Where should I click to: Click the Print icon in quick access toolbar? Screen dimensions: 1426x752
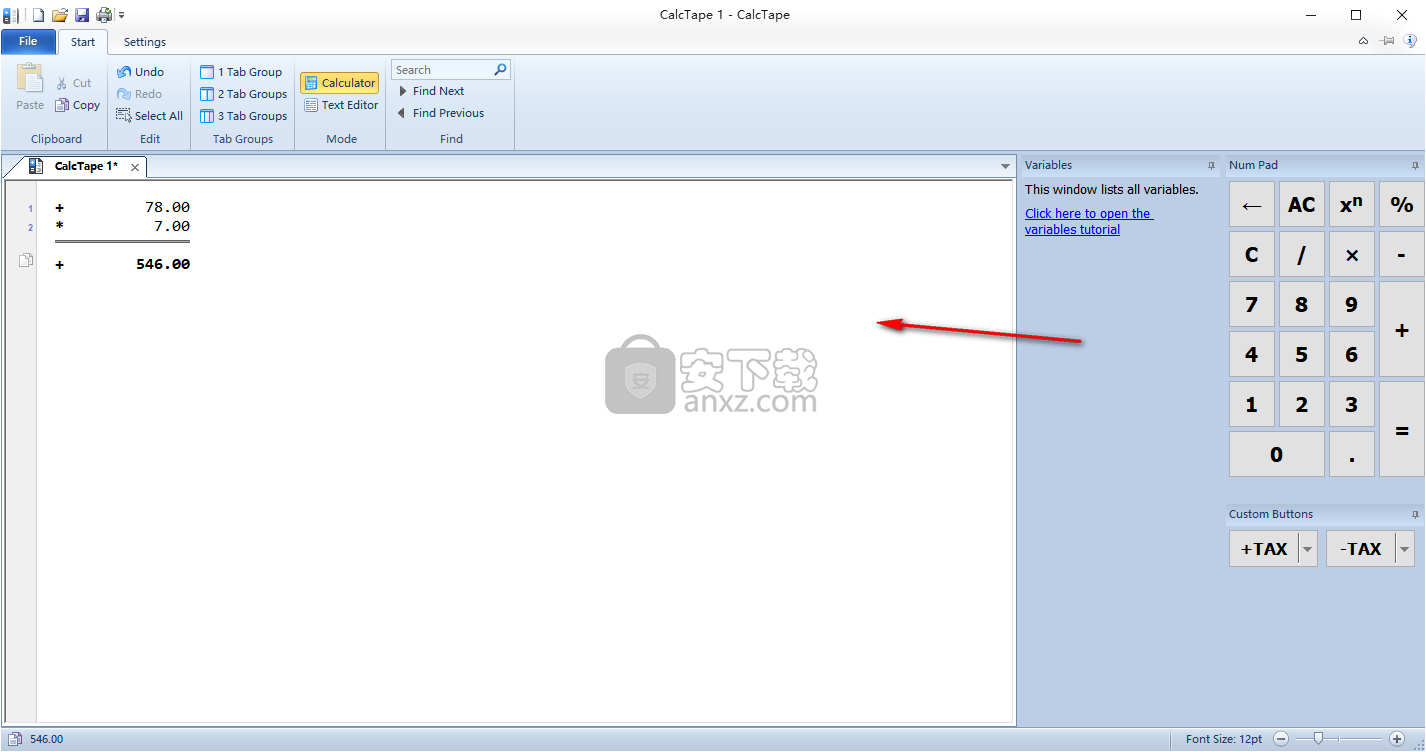[104, 15]
